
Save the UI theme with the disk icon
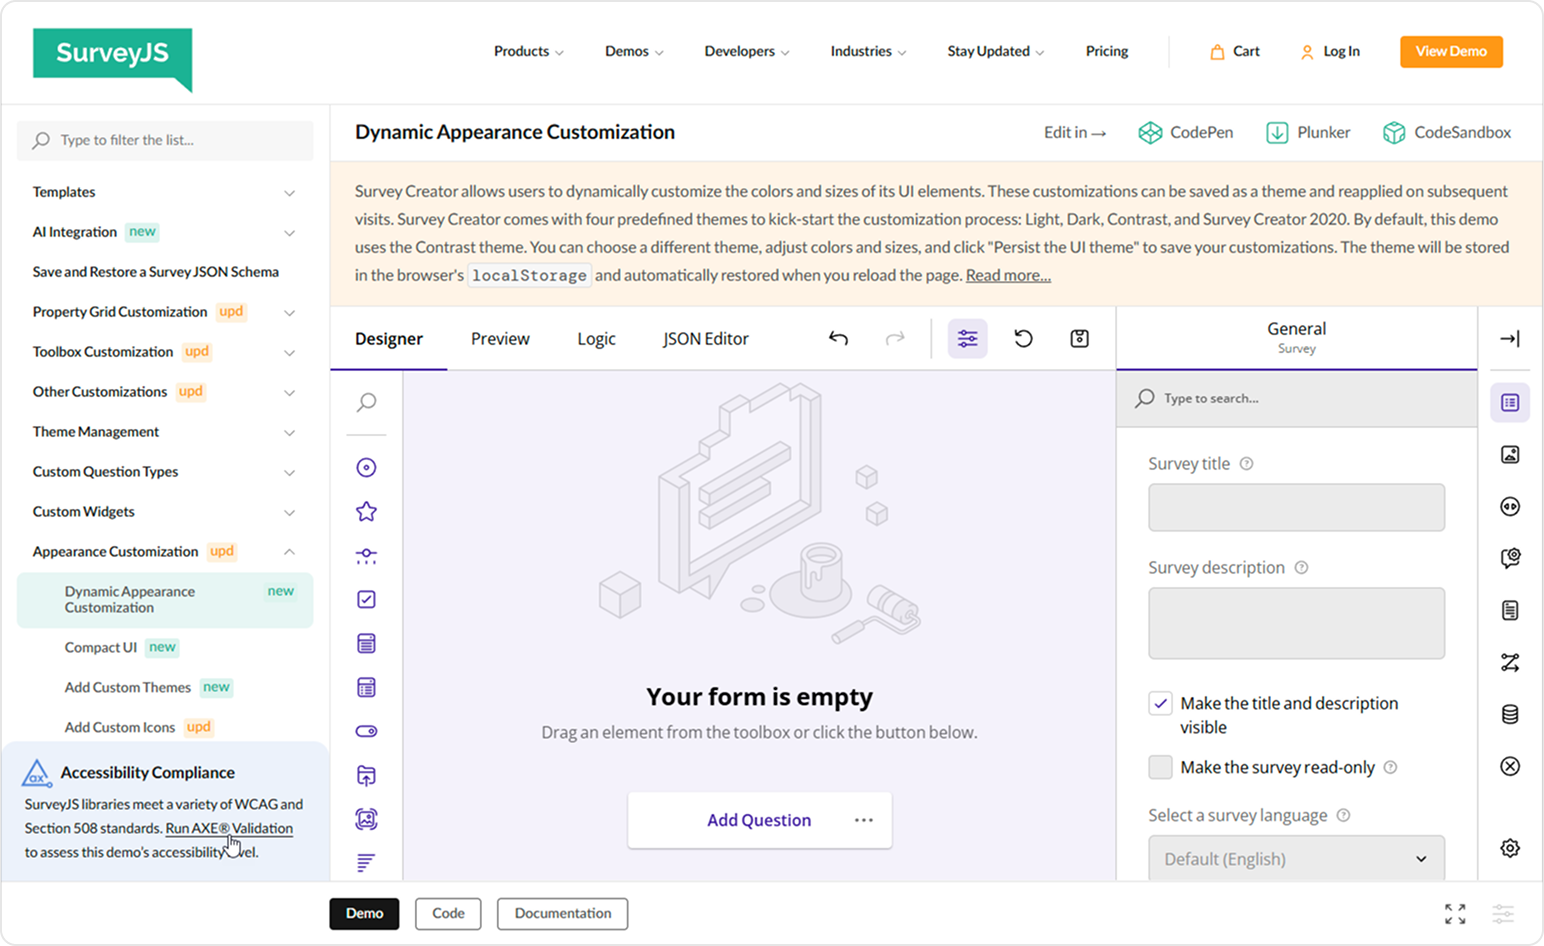[x=1079, y=338]
